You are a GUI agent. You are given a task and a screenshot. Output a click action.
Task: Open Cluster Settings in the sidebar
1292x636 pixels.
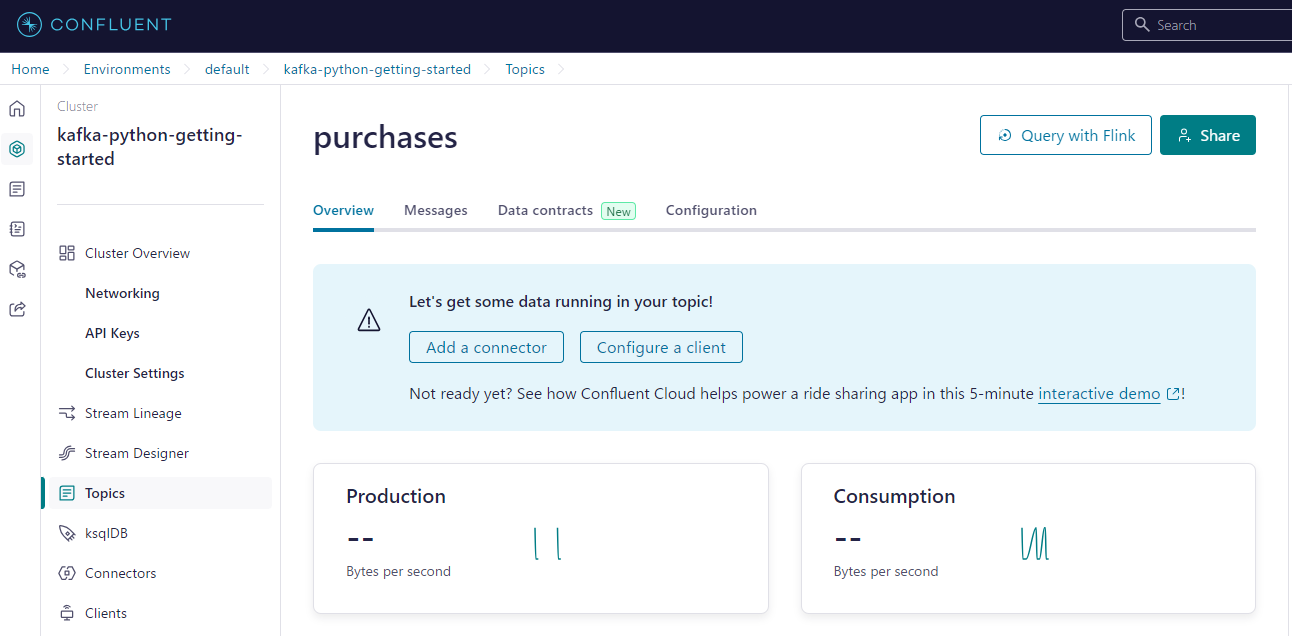[135, 373]
